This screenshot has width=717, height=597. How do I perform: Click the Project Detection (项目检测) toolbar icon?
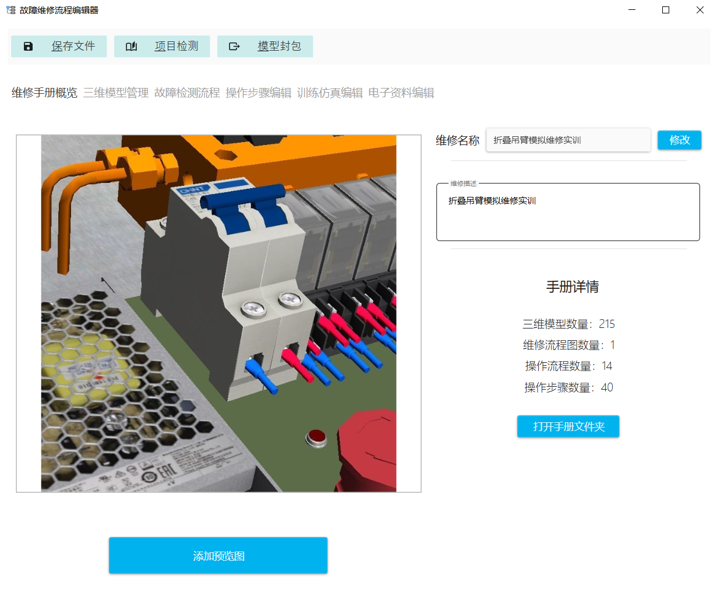[131, 47]
